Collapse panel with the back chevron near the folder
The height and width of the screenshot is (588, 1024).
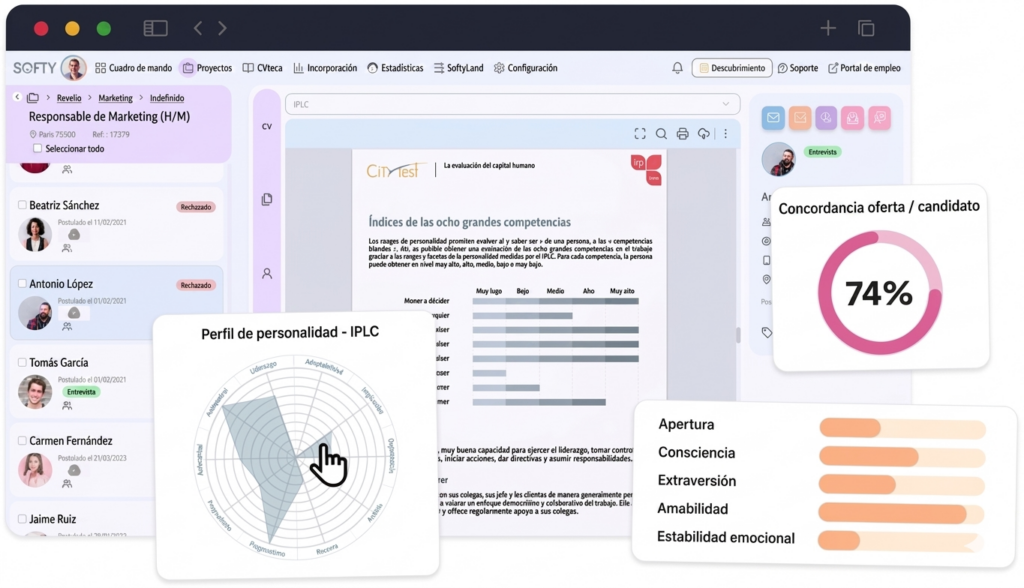click(17, 98)
